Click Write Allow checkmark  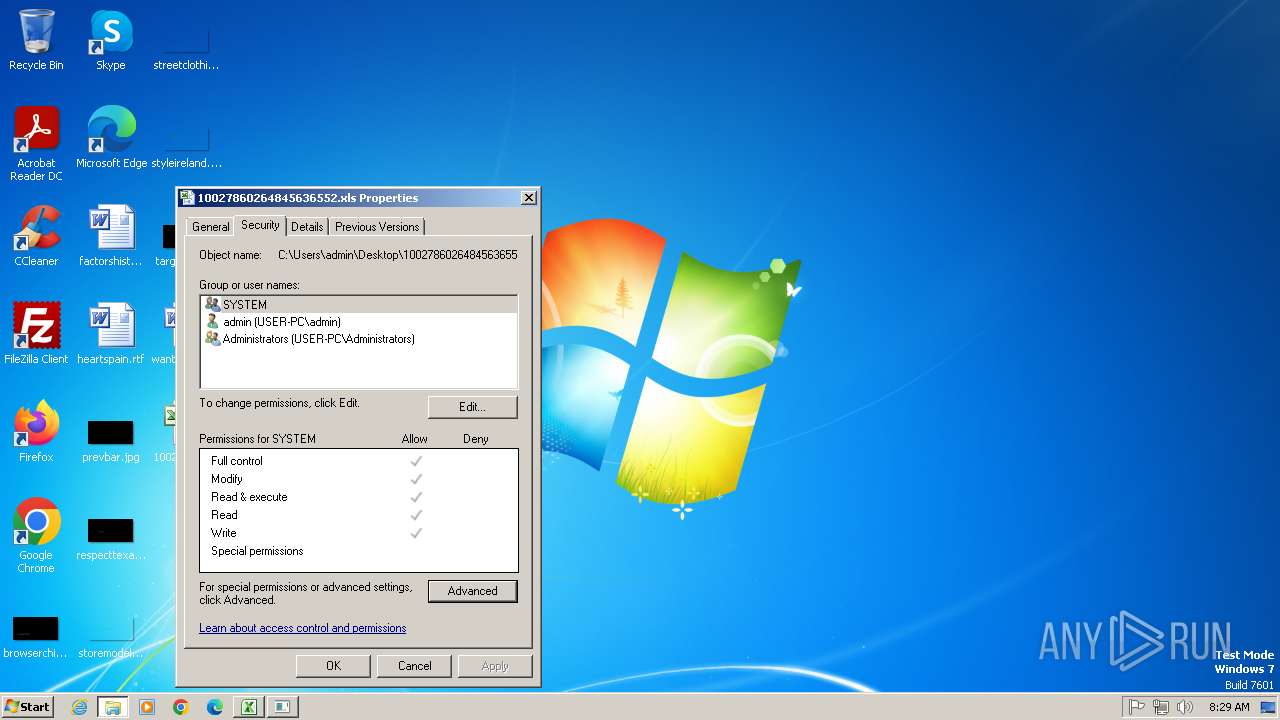pos(416,533)
